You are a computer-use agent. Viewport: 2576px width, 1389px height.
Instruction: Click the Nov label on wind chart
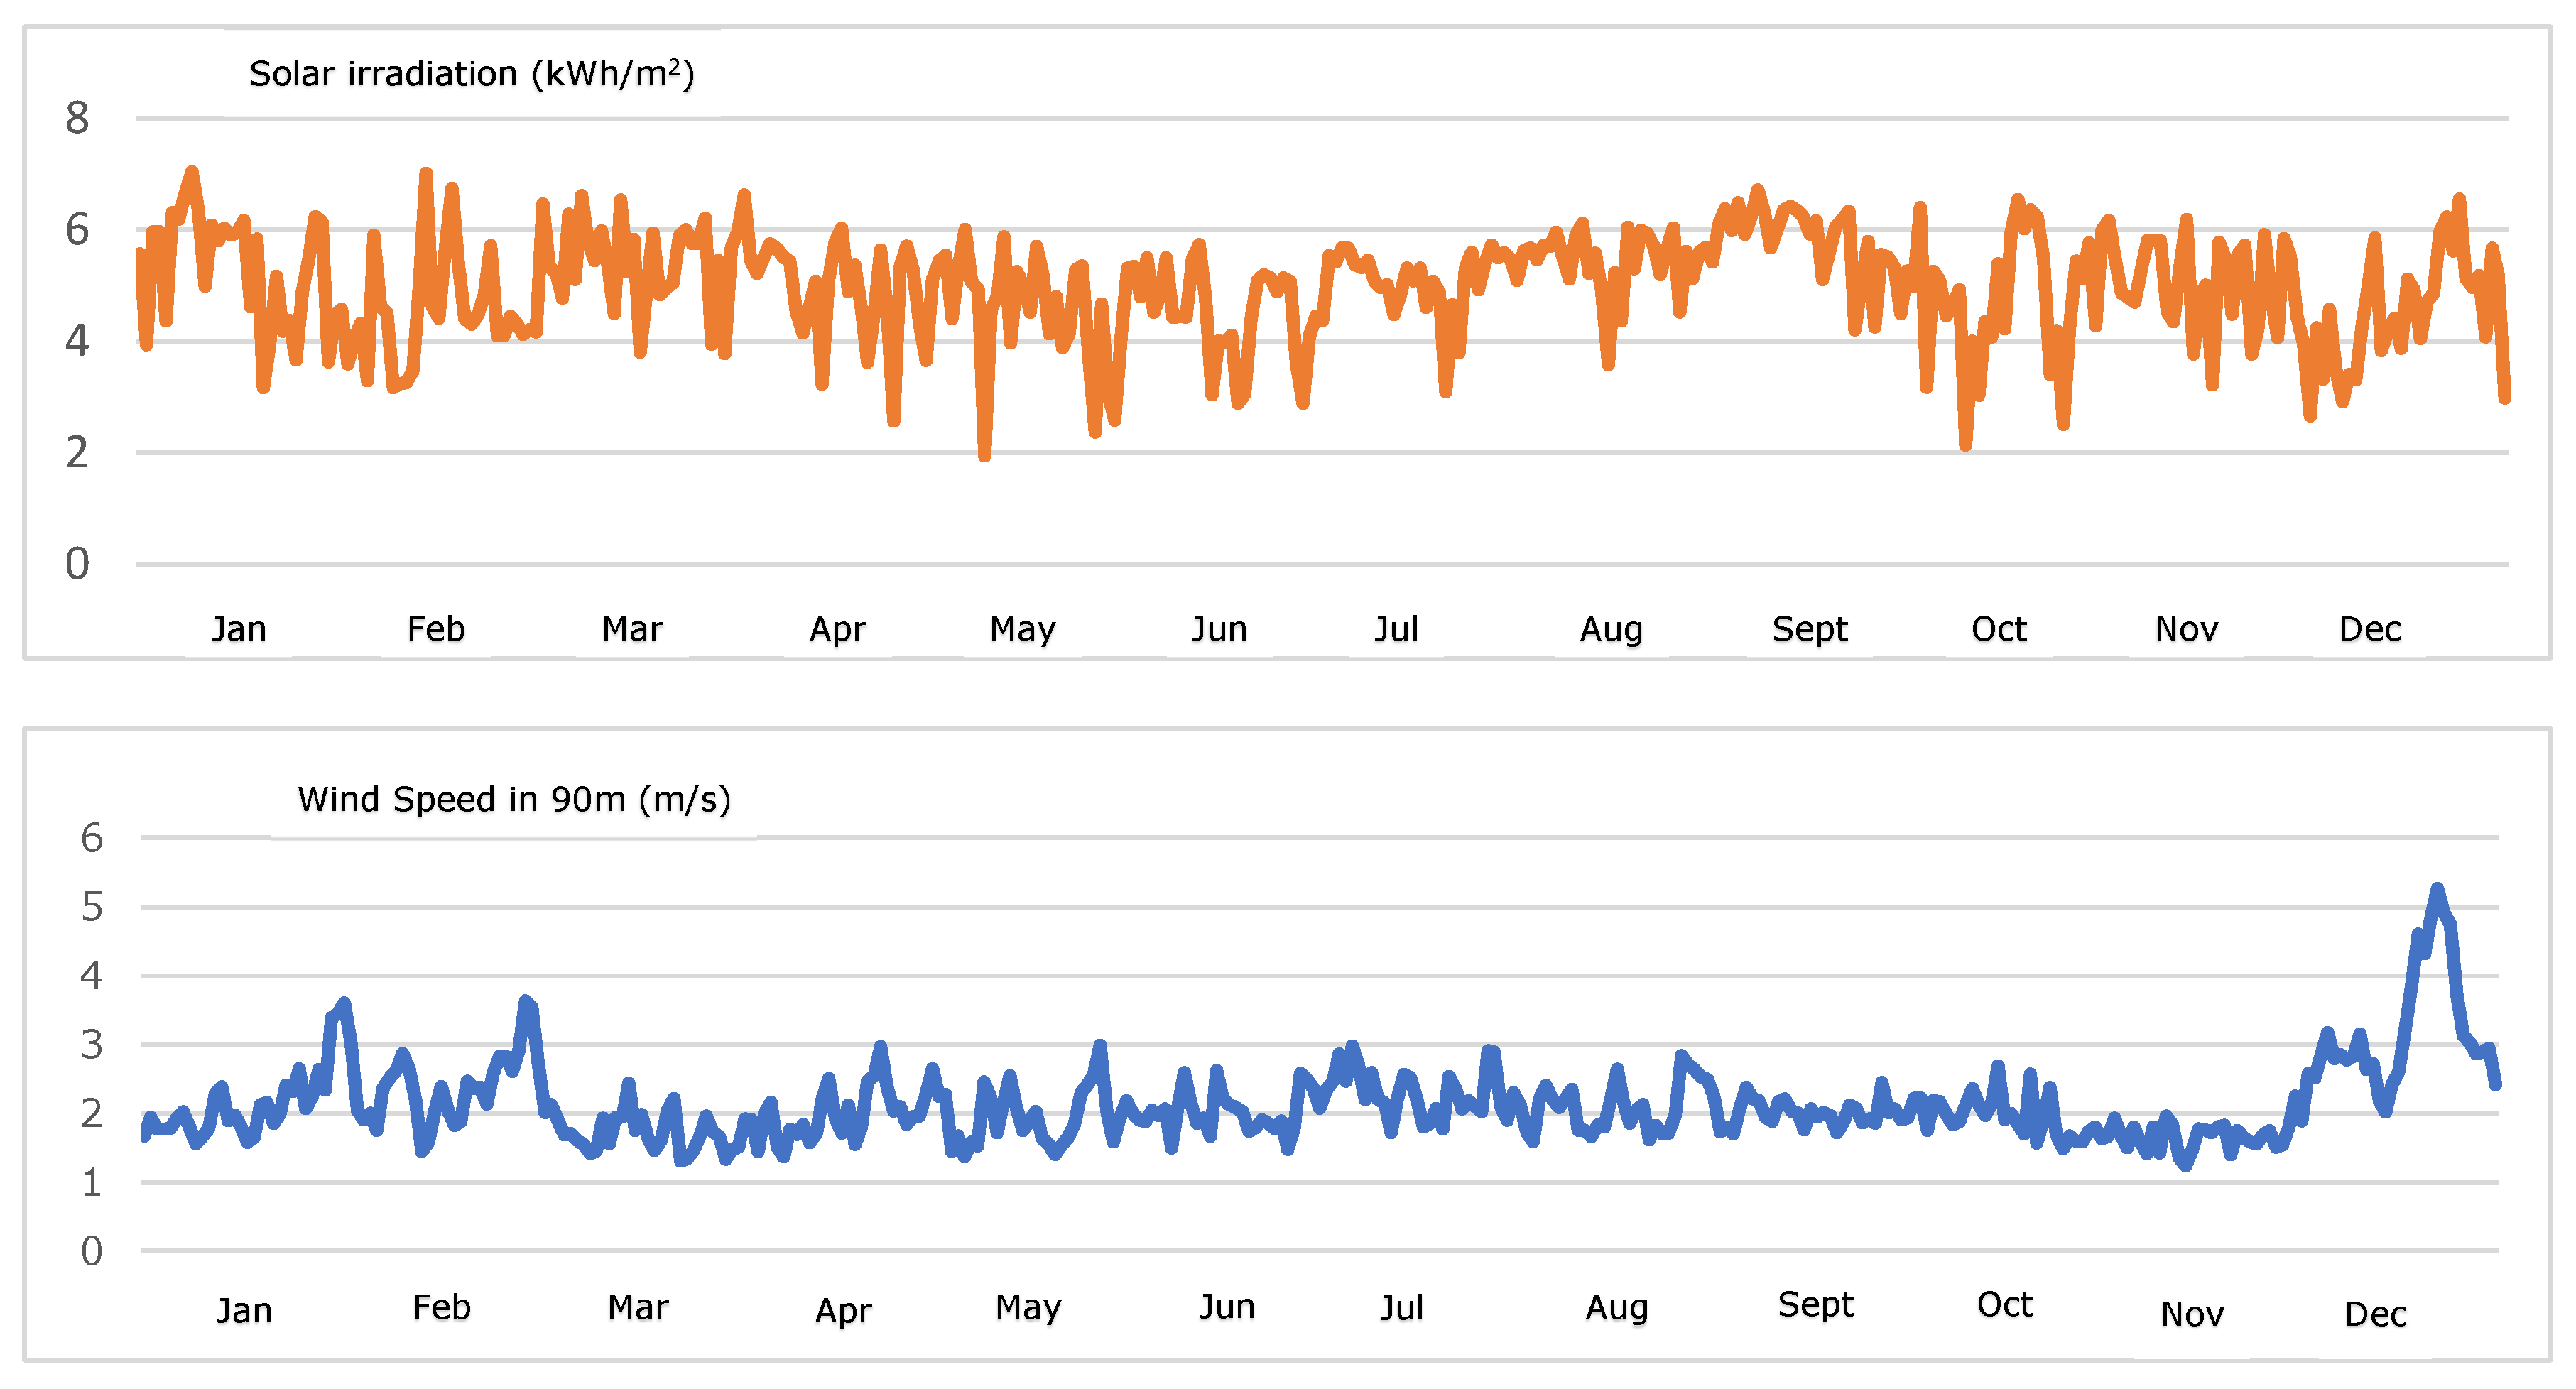(x=2192, y=1314)
